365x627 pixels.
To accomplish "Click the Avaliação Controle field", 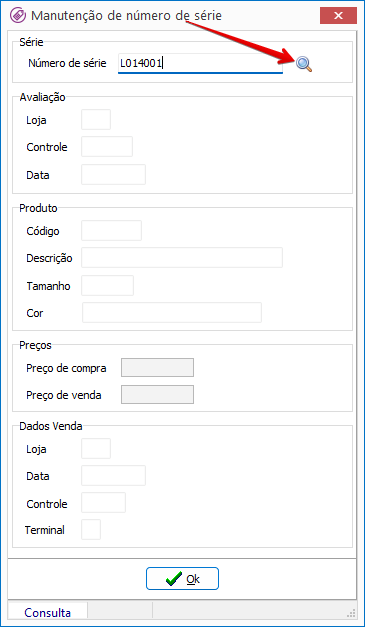I will (107, 147).
